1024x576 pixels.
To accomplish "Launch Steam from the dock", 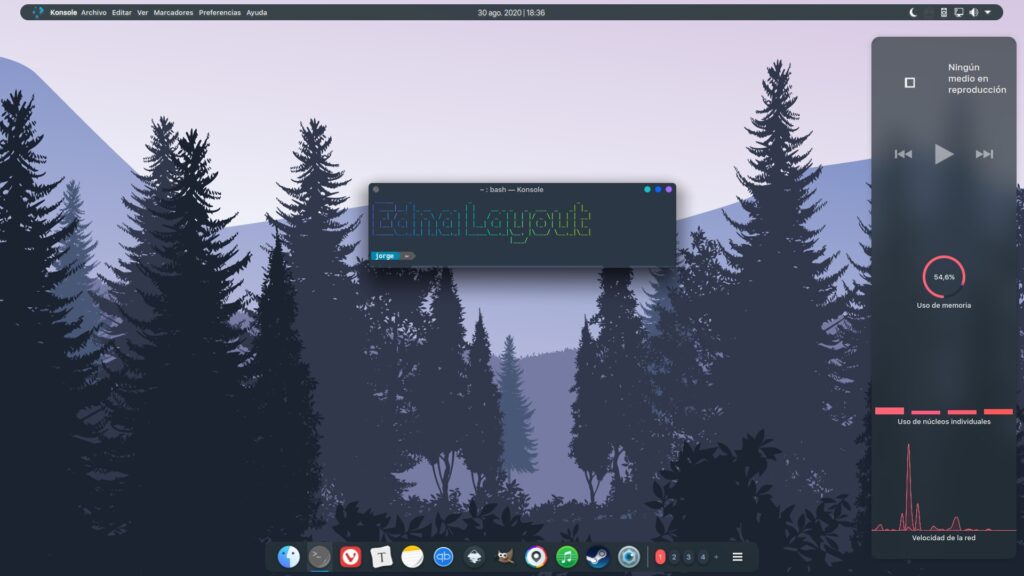I will pyautogui.click(x=598, y=557).
